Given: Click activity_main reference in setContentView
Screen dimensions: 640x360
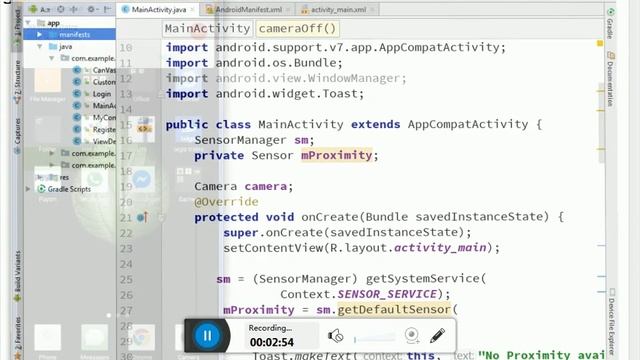Looking at the screenshot, I should (440, 248).
